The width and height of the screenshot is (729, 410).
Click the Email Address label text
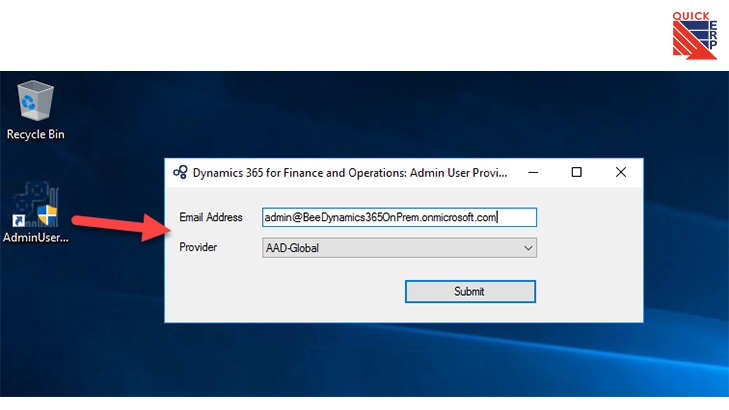(x=211, y=217)
